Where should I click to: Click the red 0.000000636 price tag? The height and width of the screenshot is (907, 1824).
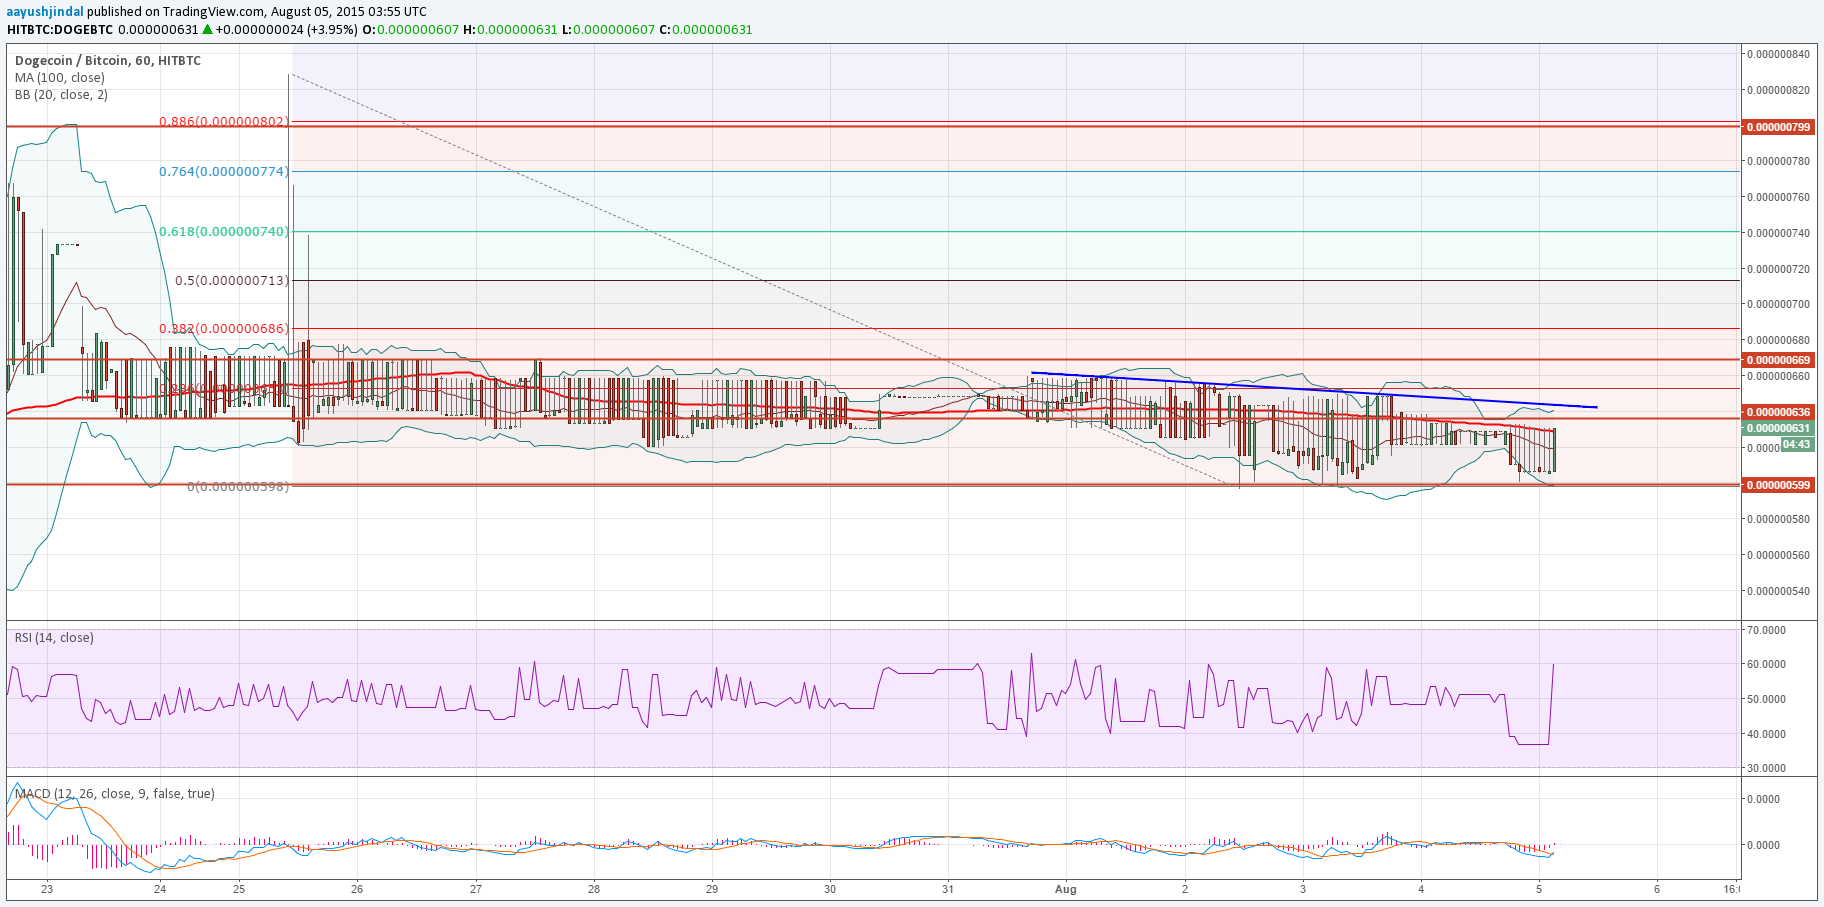[x=1777, y=412]
